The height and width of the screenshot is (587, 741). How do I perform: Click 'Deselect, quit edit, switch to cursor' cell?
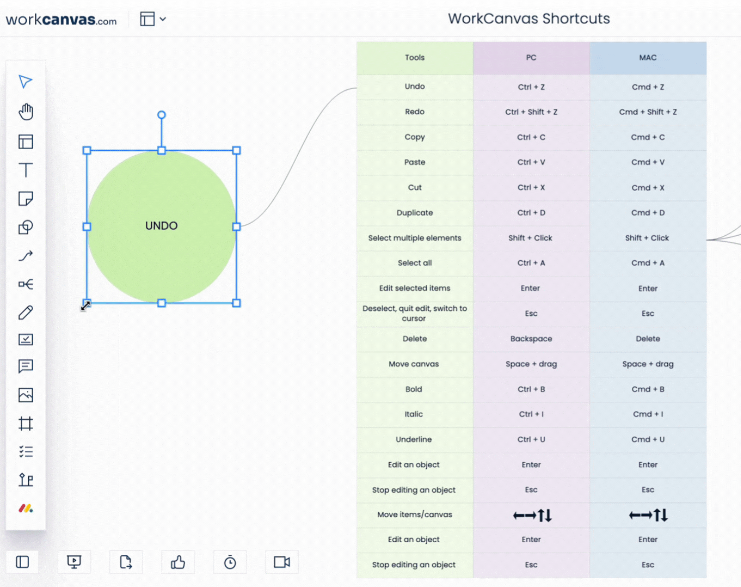(414, 313)
